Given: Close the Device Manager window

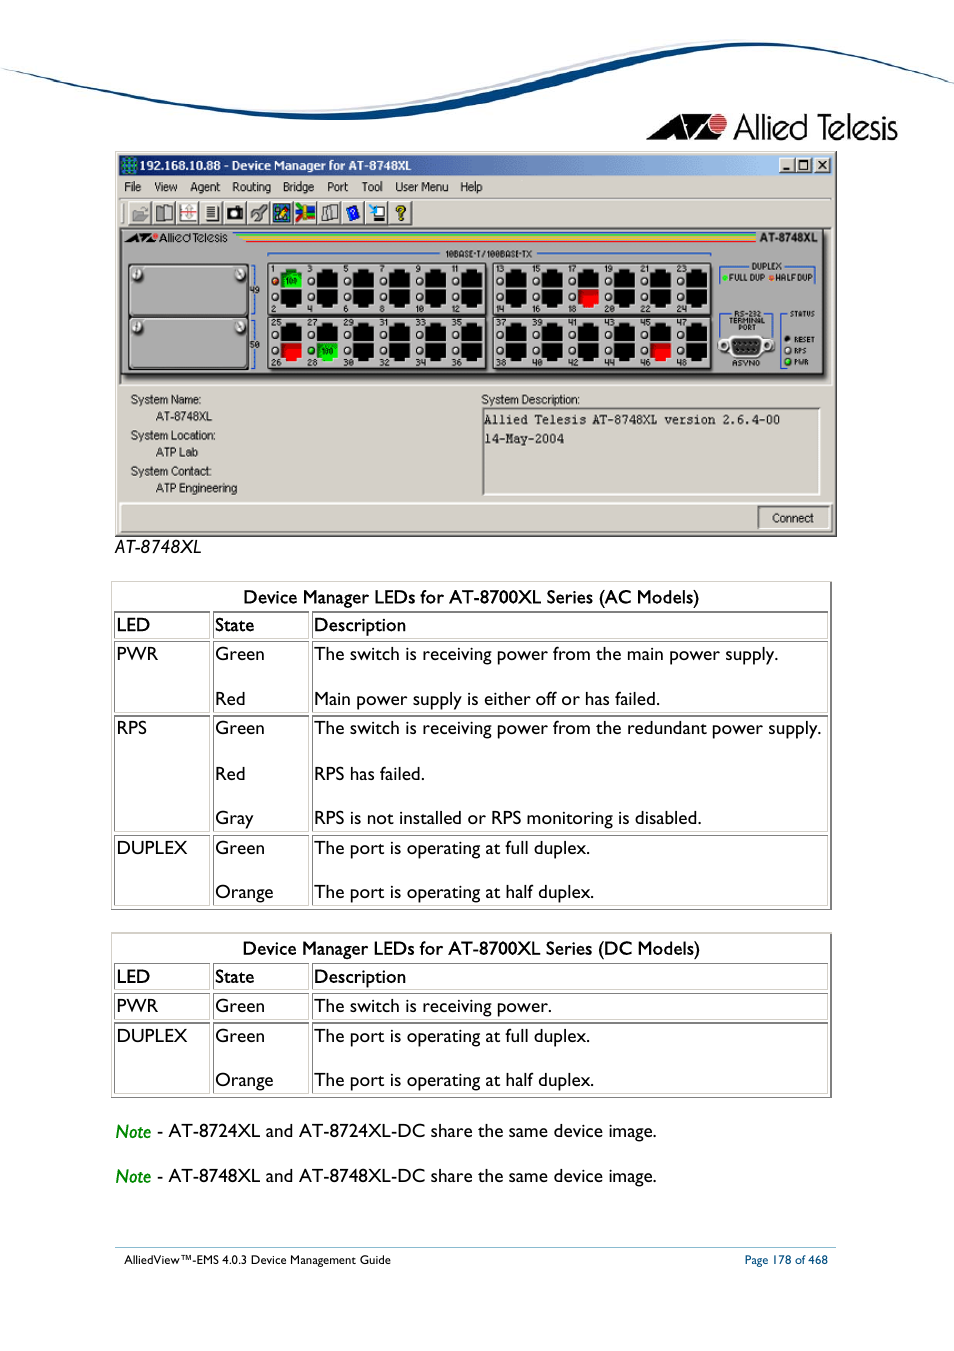Looking at the screenshot, I should pyautogui.click(x=822, y=165).
